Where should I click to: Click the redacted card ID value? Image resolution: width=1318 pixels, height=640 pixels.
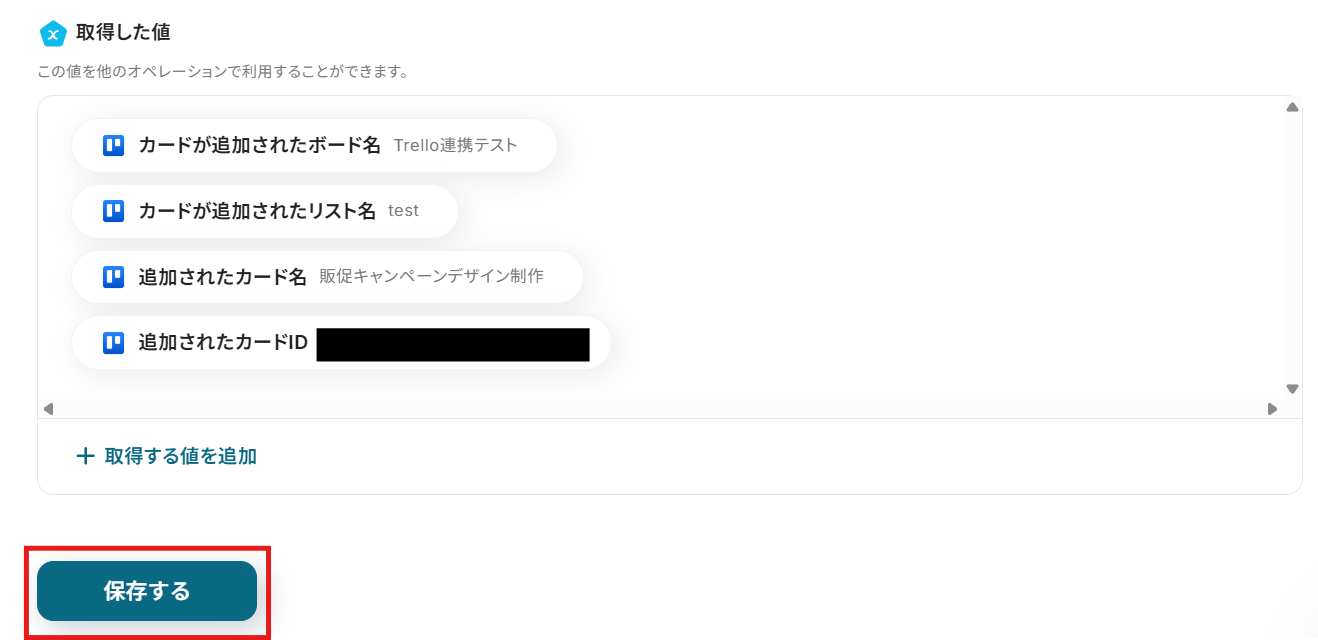[x=453, y=344]
